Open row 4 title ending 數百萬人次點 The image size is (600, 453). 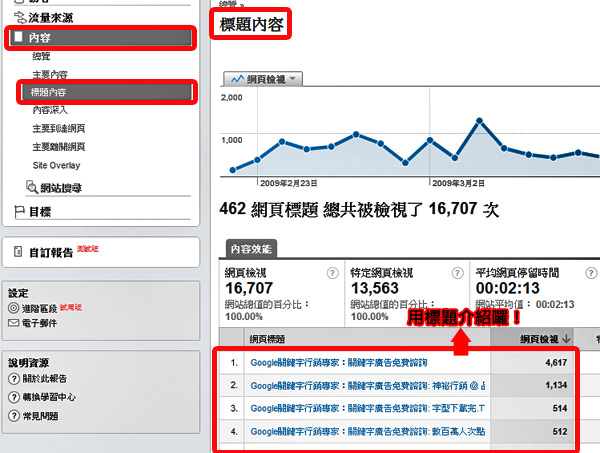[368, 432]
